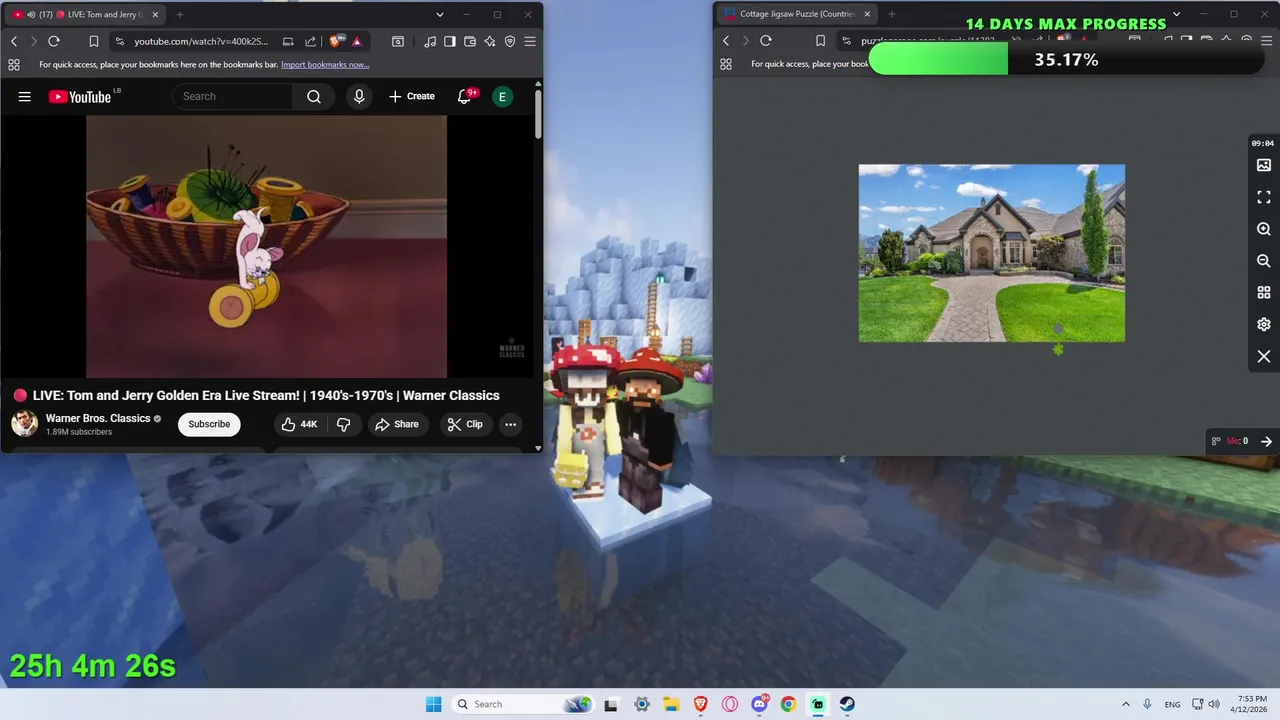1280x720 pixels.
Task: Click the cottage jigsaw puzzle image
Action: point(992,253)
